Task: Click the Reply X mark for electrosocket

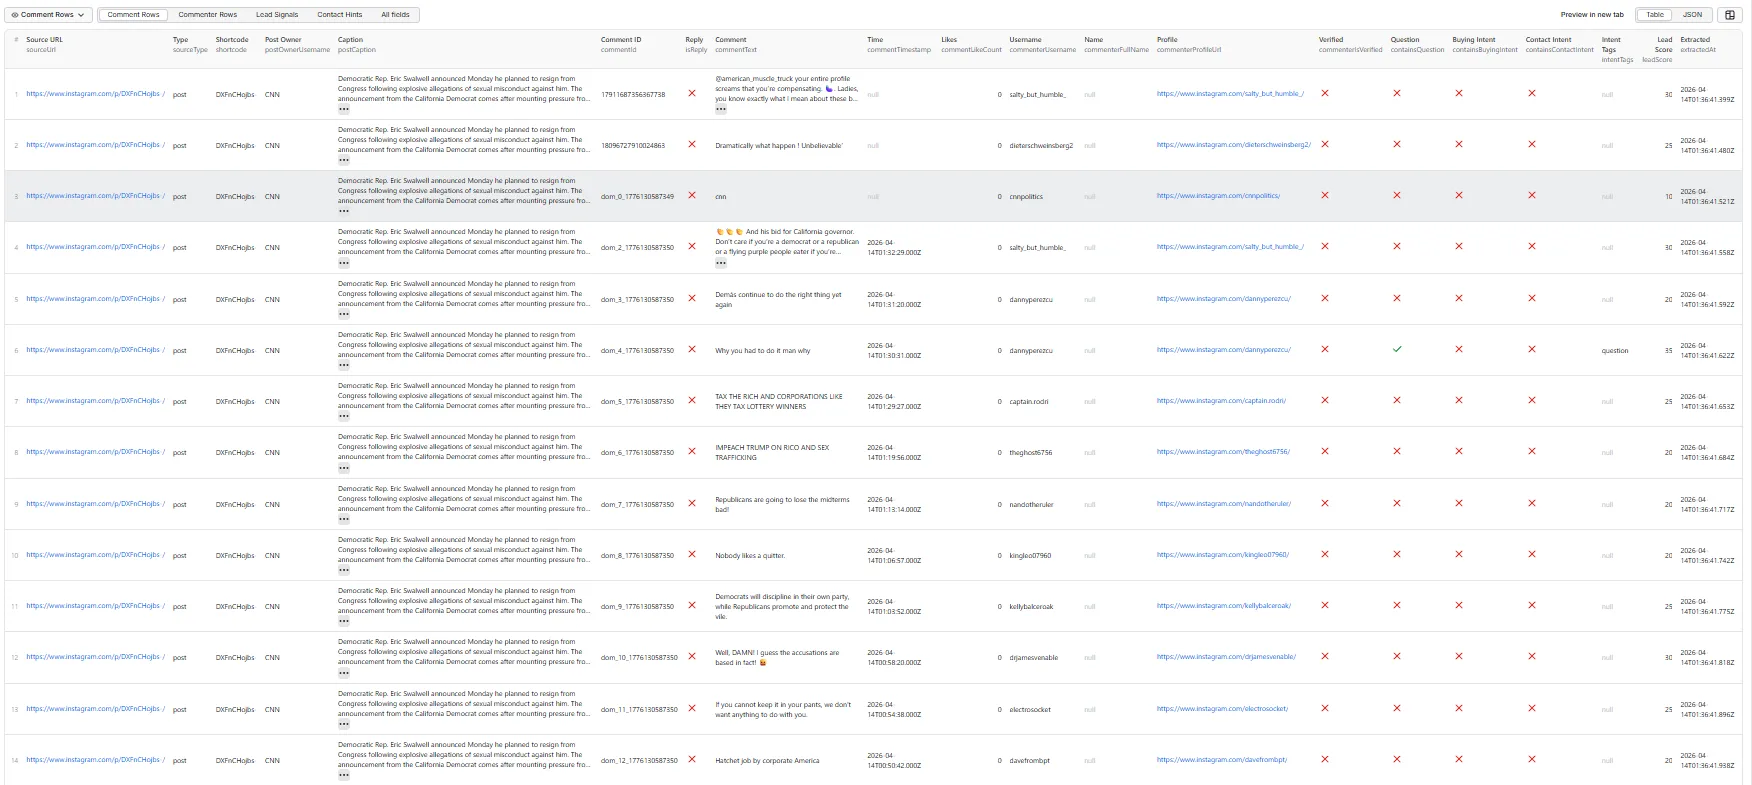Action: [692, 708]
